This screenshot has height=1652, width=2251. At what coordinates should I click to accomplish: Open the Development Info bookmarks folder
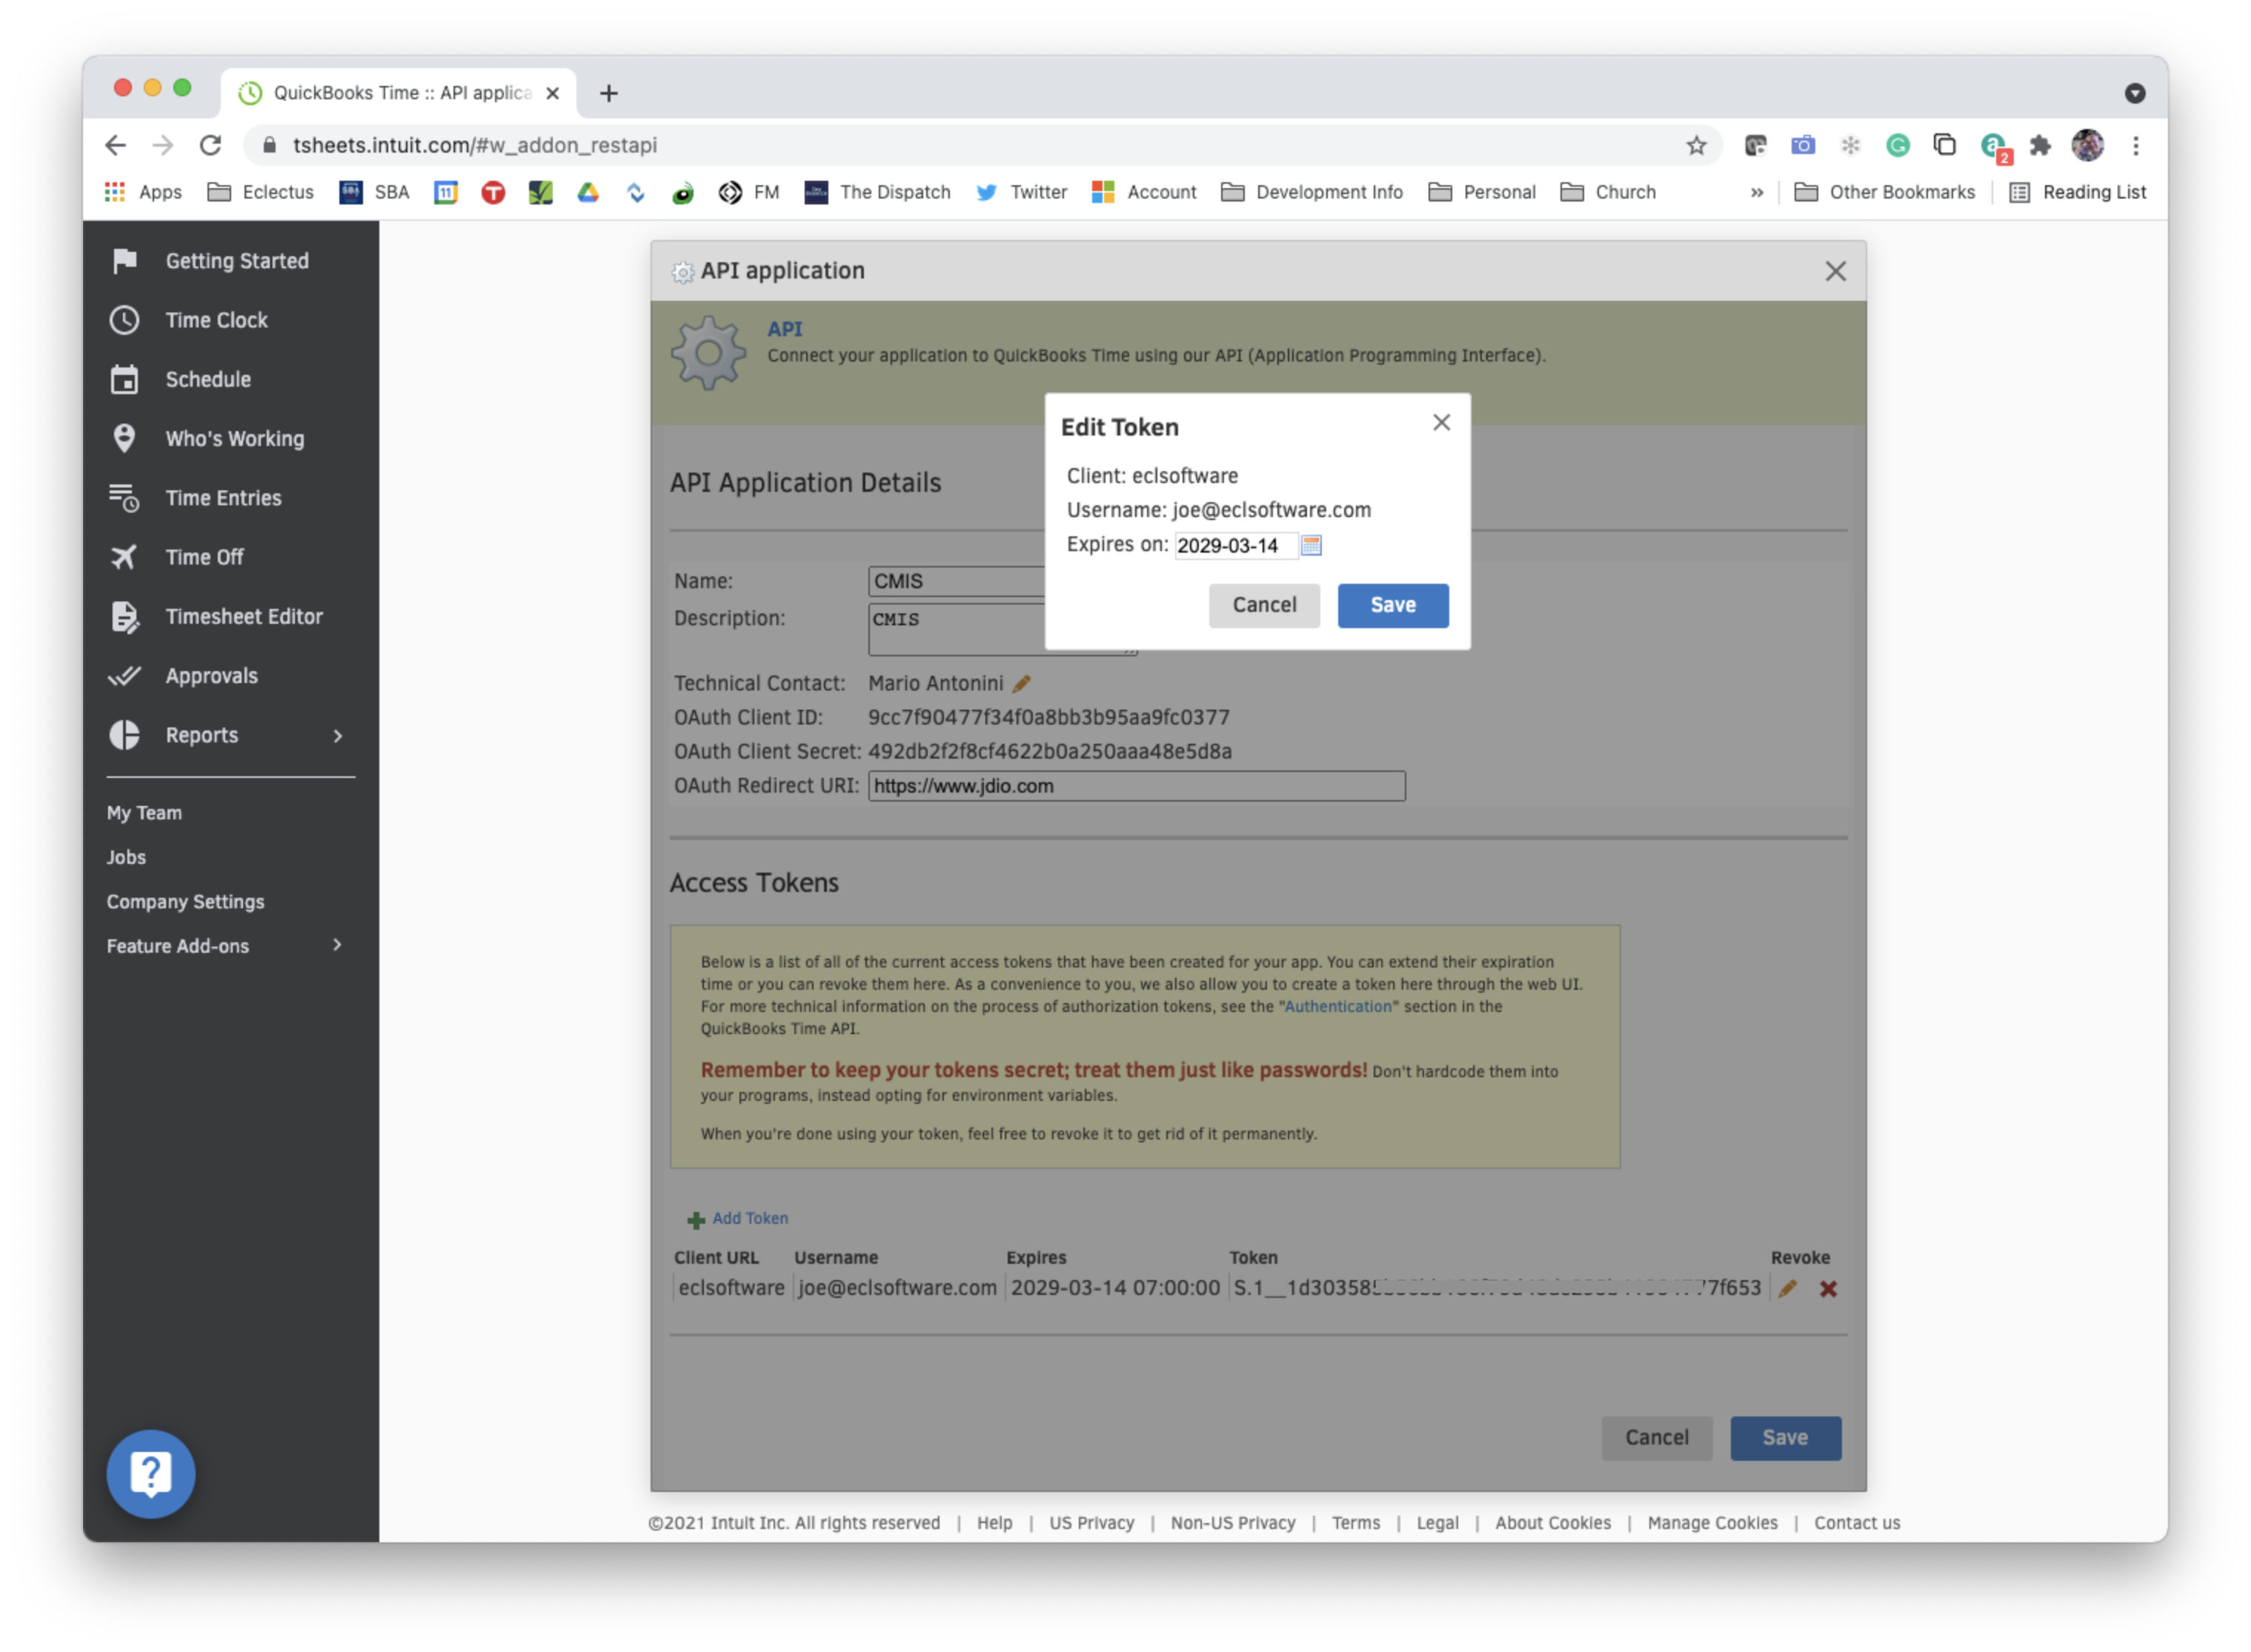coord(1311,192)
